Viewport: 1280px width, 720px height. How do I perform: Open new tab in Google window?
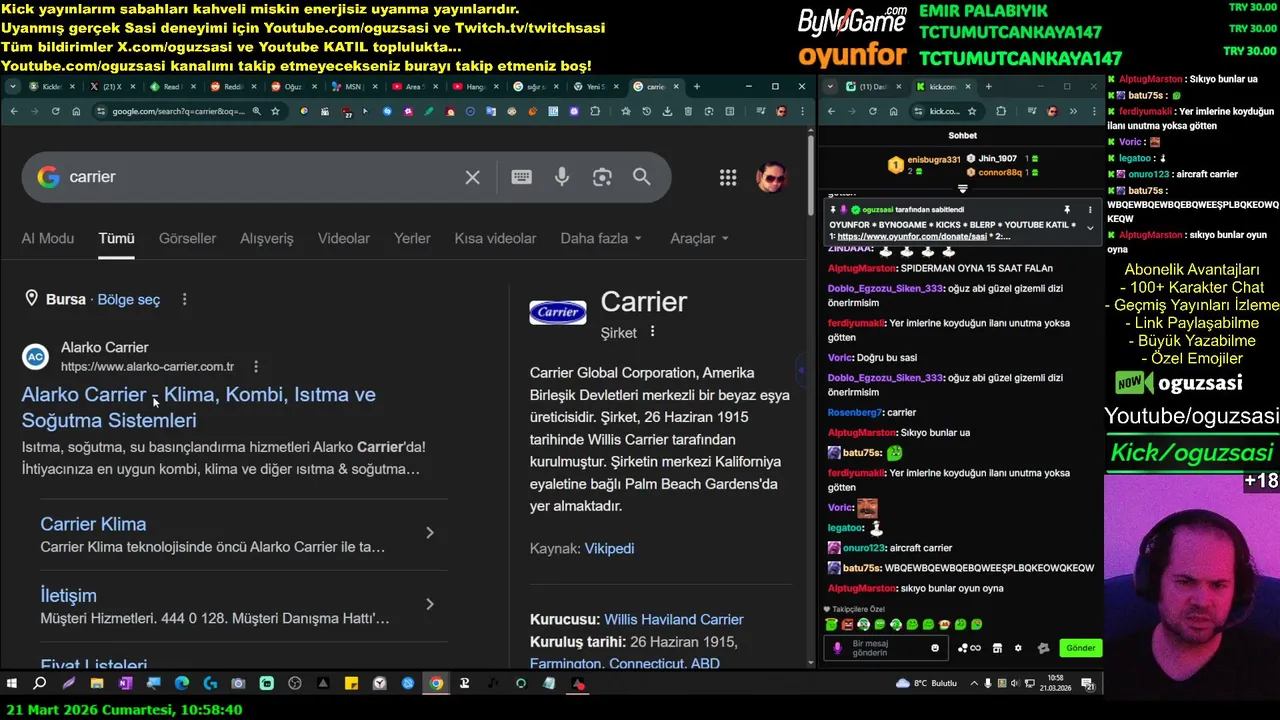697,87
